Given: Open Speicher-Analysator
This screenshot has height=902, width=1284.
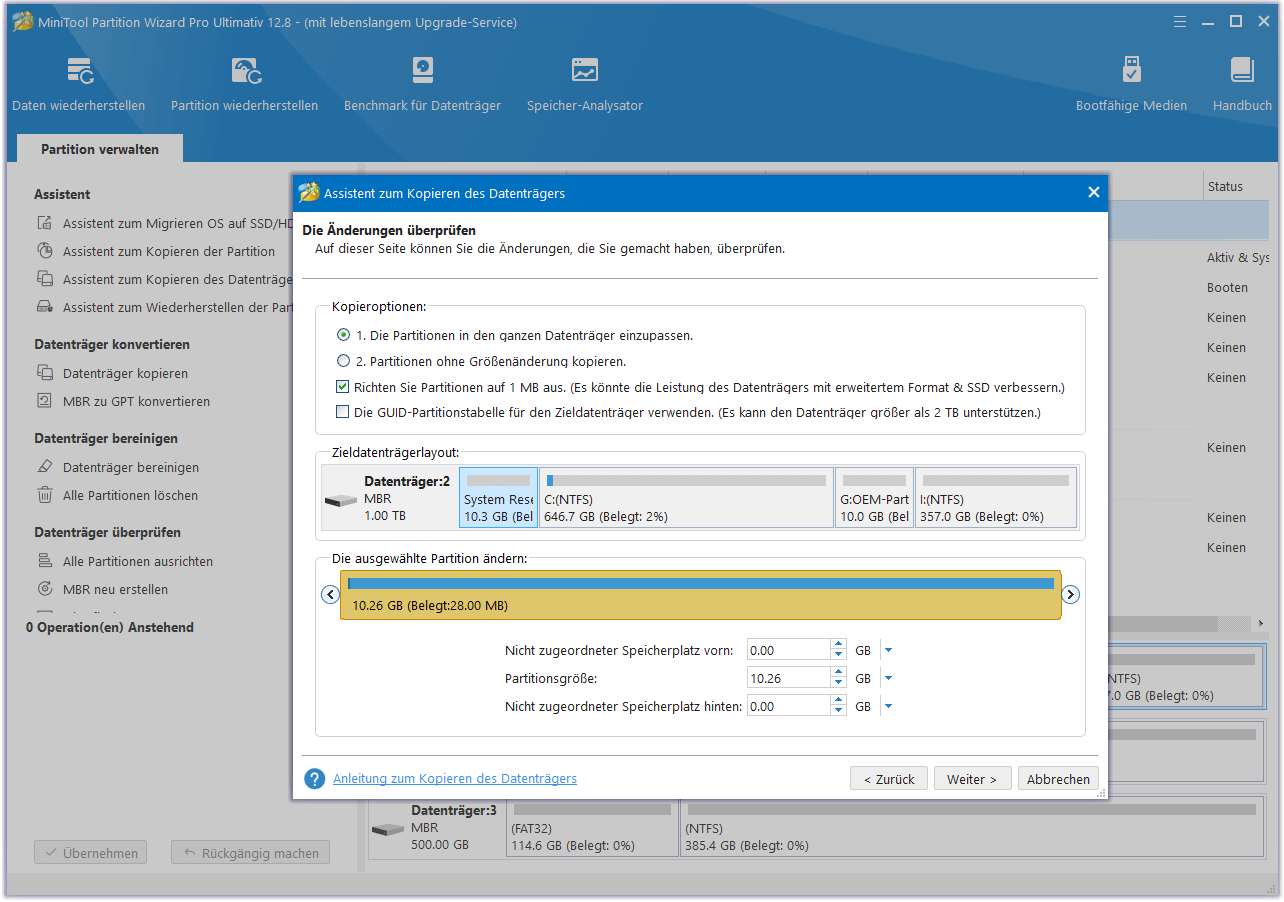Looking at the screenshot, I should click(x=584, y=84).
